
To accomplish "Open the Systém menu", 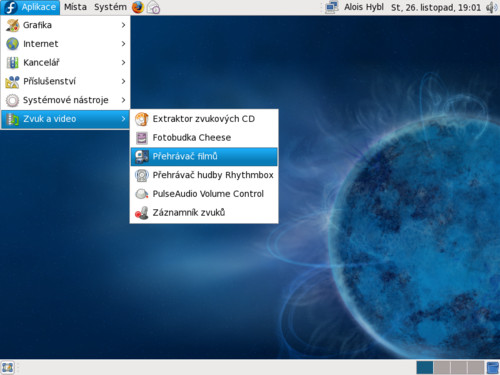I will (110, 7).
